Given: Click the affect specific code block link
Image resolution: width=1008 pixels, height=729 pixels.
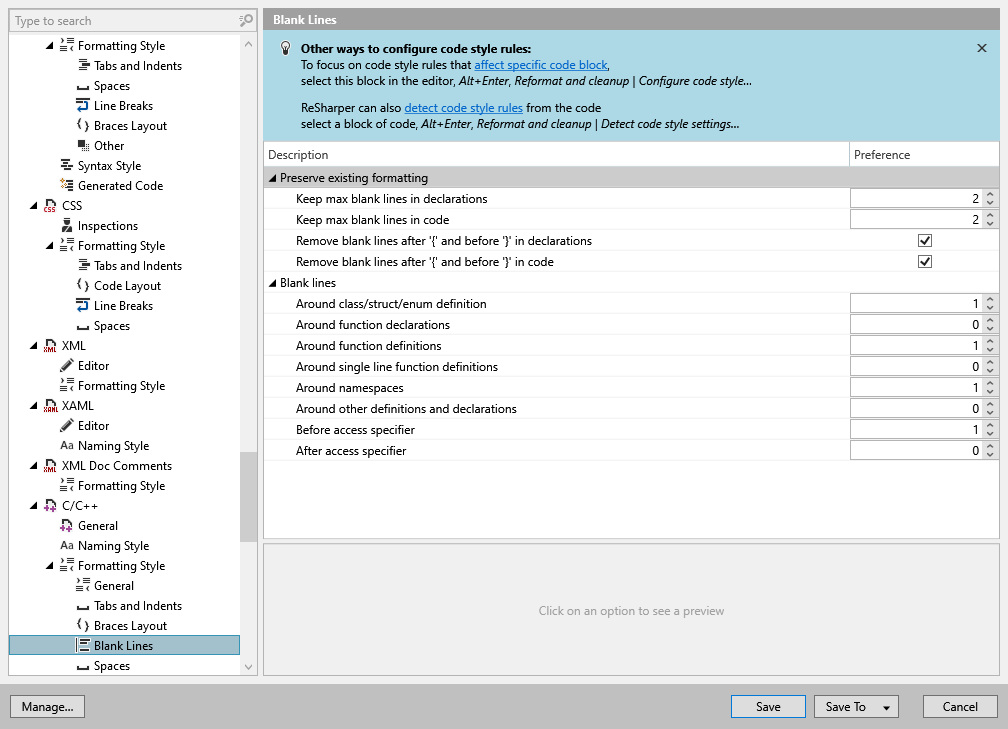Looking at the screenshot, I should click(541, 64).
